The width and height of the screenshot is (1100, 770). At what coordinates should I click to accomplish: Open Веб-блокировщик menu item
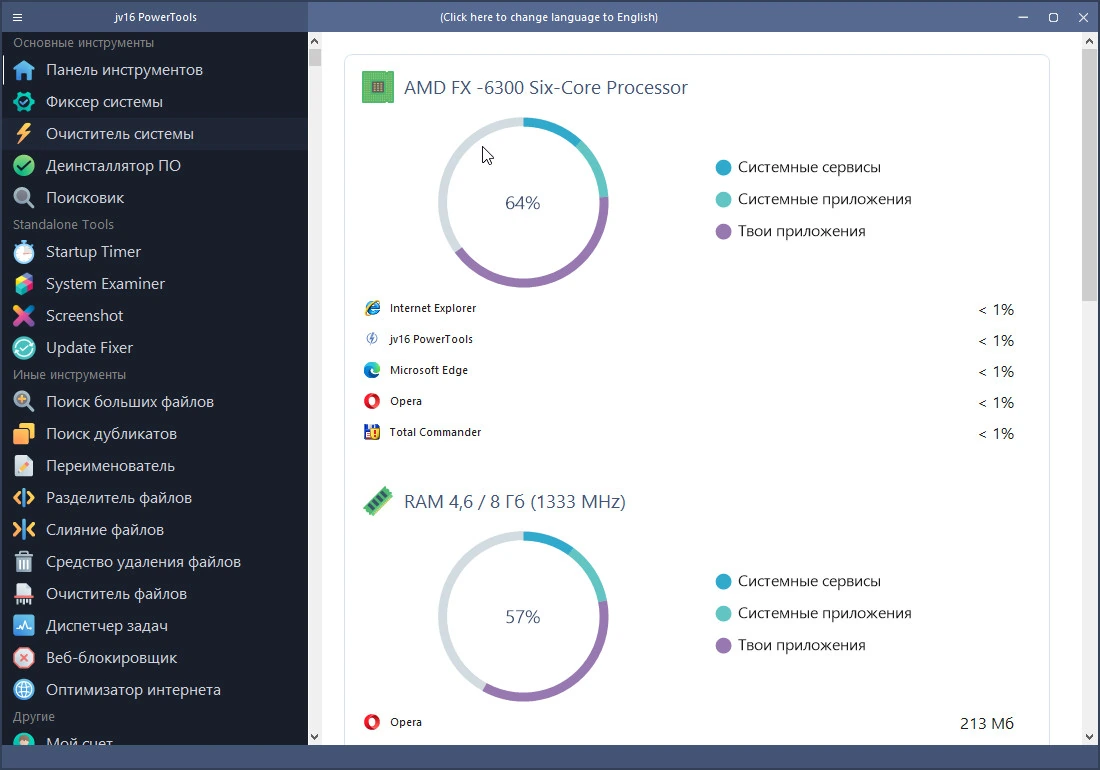[x=154, y=658]
